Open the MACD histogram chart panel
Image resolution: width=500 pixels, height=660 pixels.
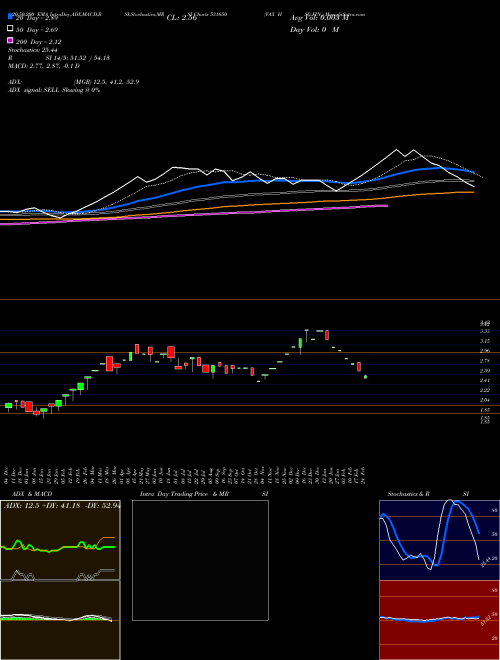[x=60, y=620]
